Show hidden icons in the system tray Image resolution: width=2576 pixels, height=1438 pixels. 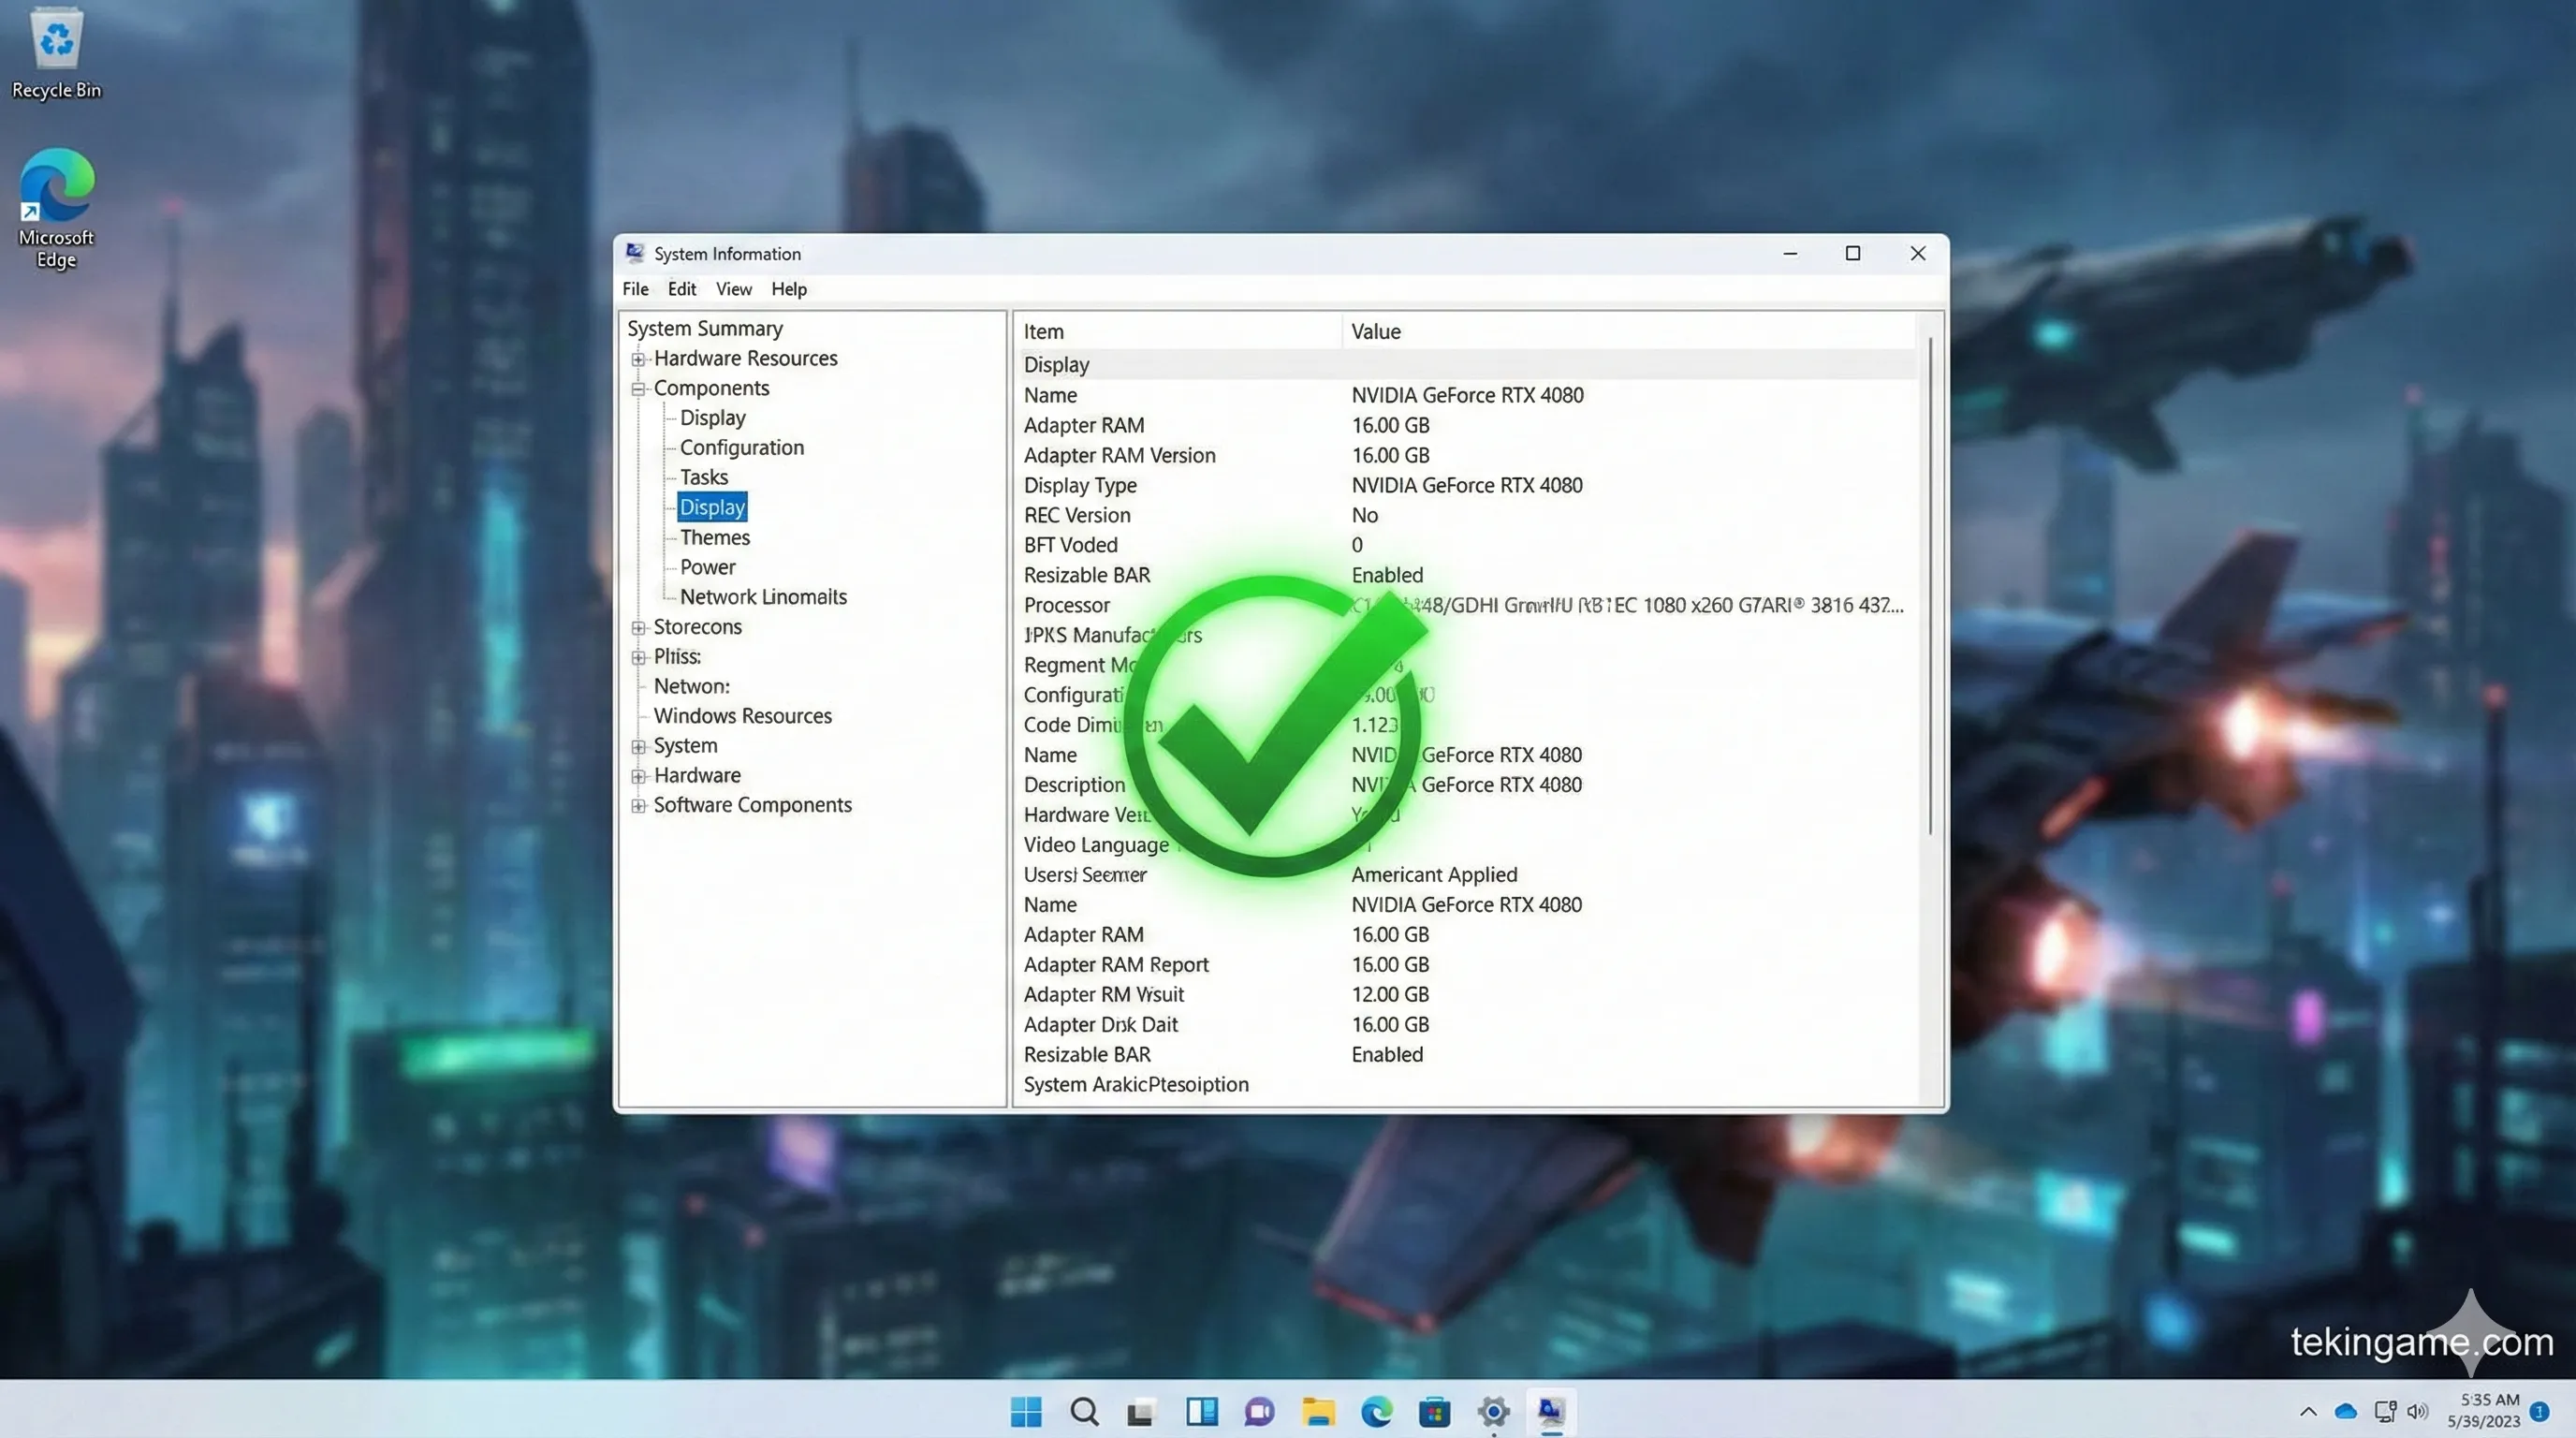click(x=2308, y=1411)
